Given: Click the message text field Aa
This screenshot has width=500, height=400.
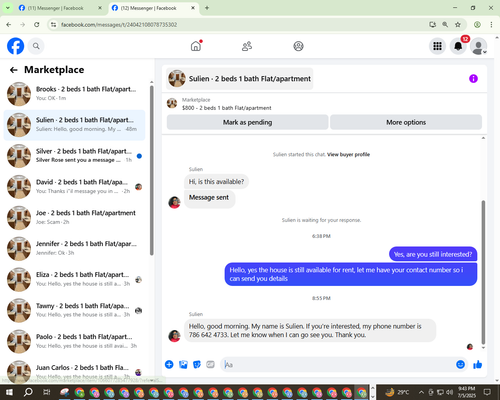Looking at the screenshot, I should tap(337, 365).
